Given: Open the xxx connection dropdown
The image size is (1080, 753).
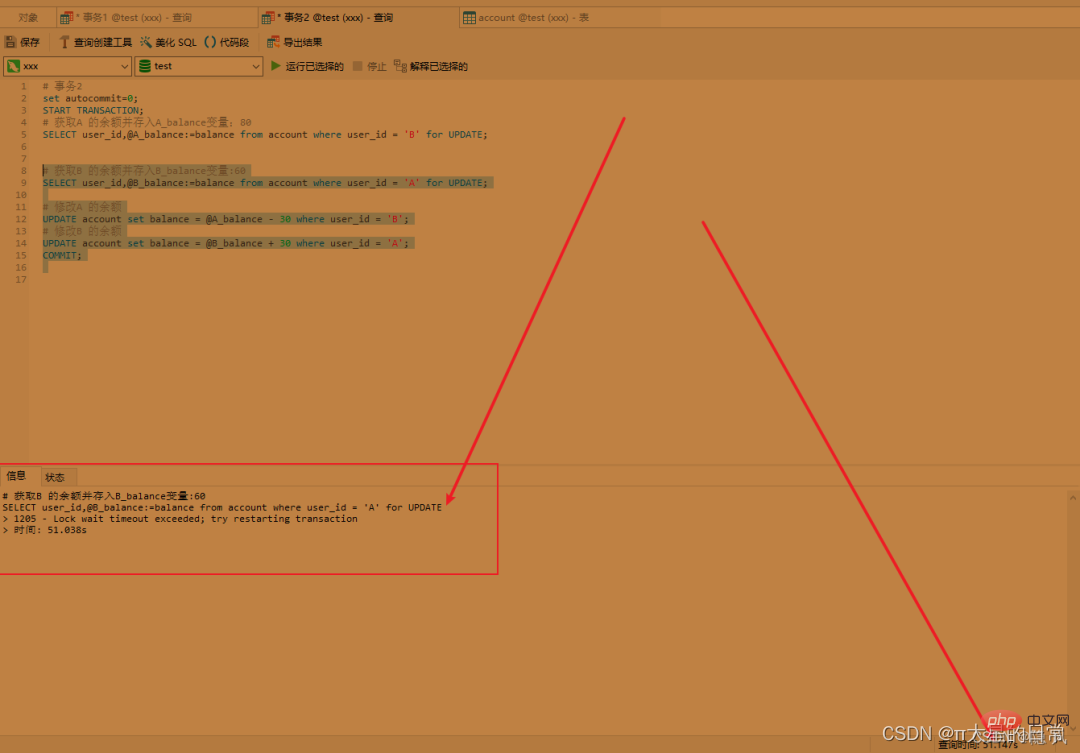Looking at the screenshot, I should (68, 66).
